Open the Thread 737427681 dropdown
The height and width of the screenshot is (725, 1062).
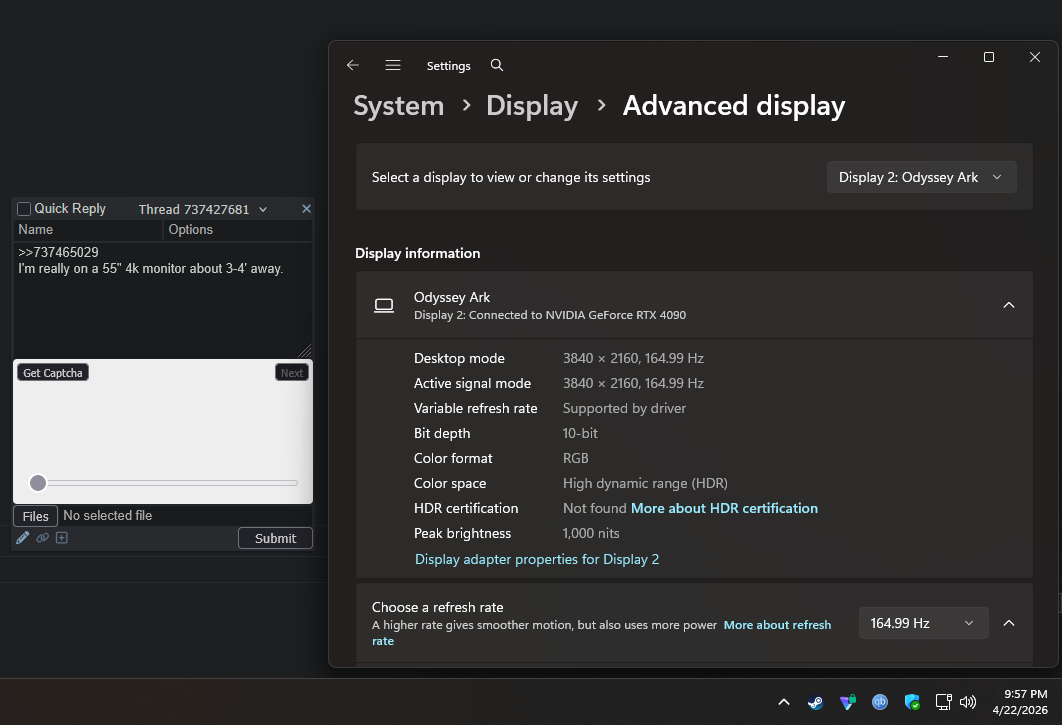203,209
